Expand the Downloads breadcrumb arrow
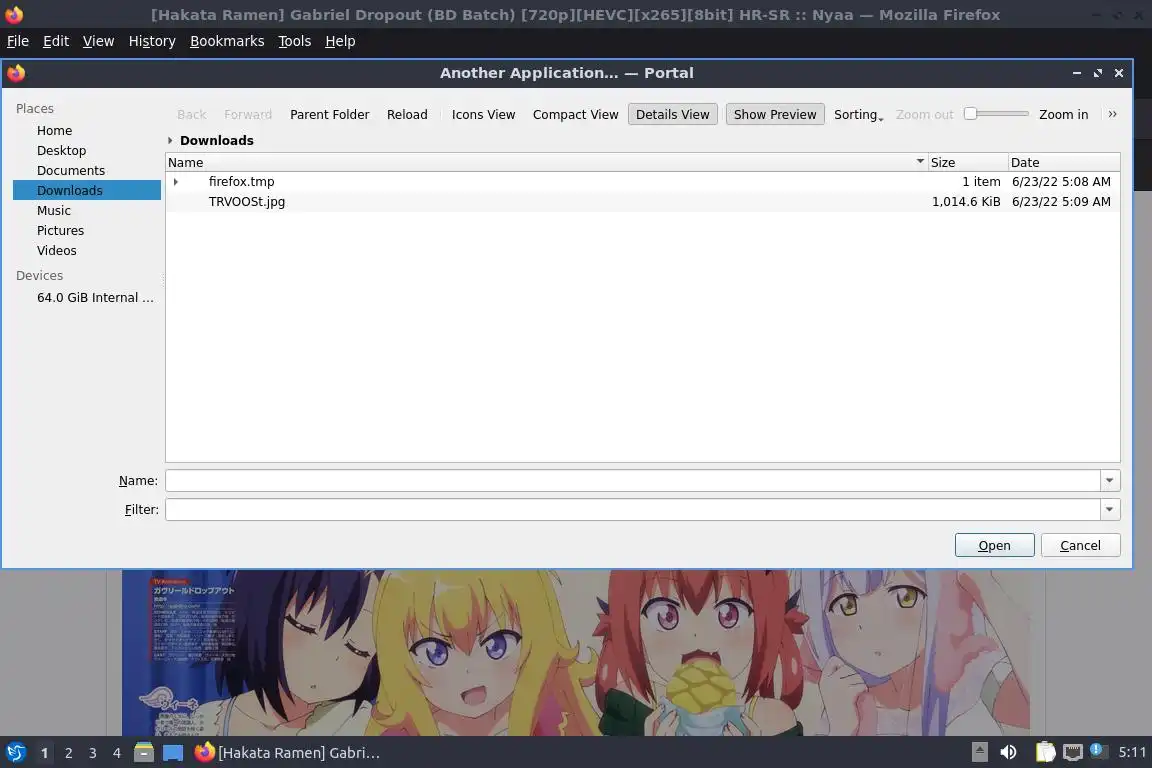The width and height of the screenshot is (1152, 768). (170, 140)
